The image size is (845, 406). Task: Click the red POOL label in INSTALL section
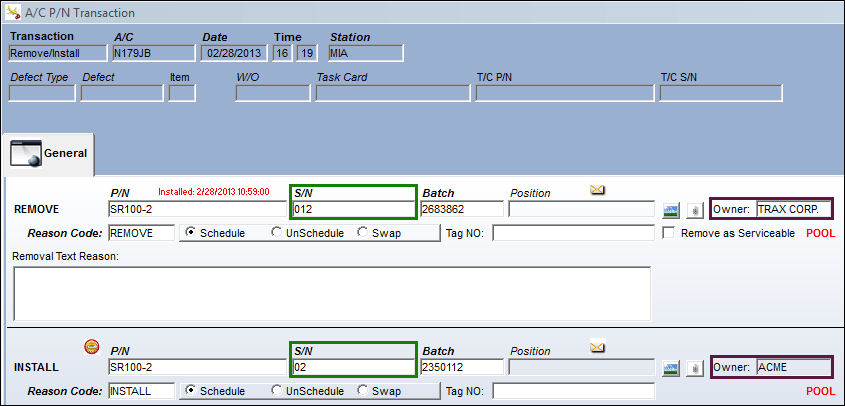click(x=820, y=391)
